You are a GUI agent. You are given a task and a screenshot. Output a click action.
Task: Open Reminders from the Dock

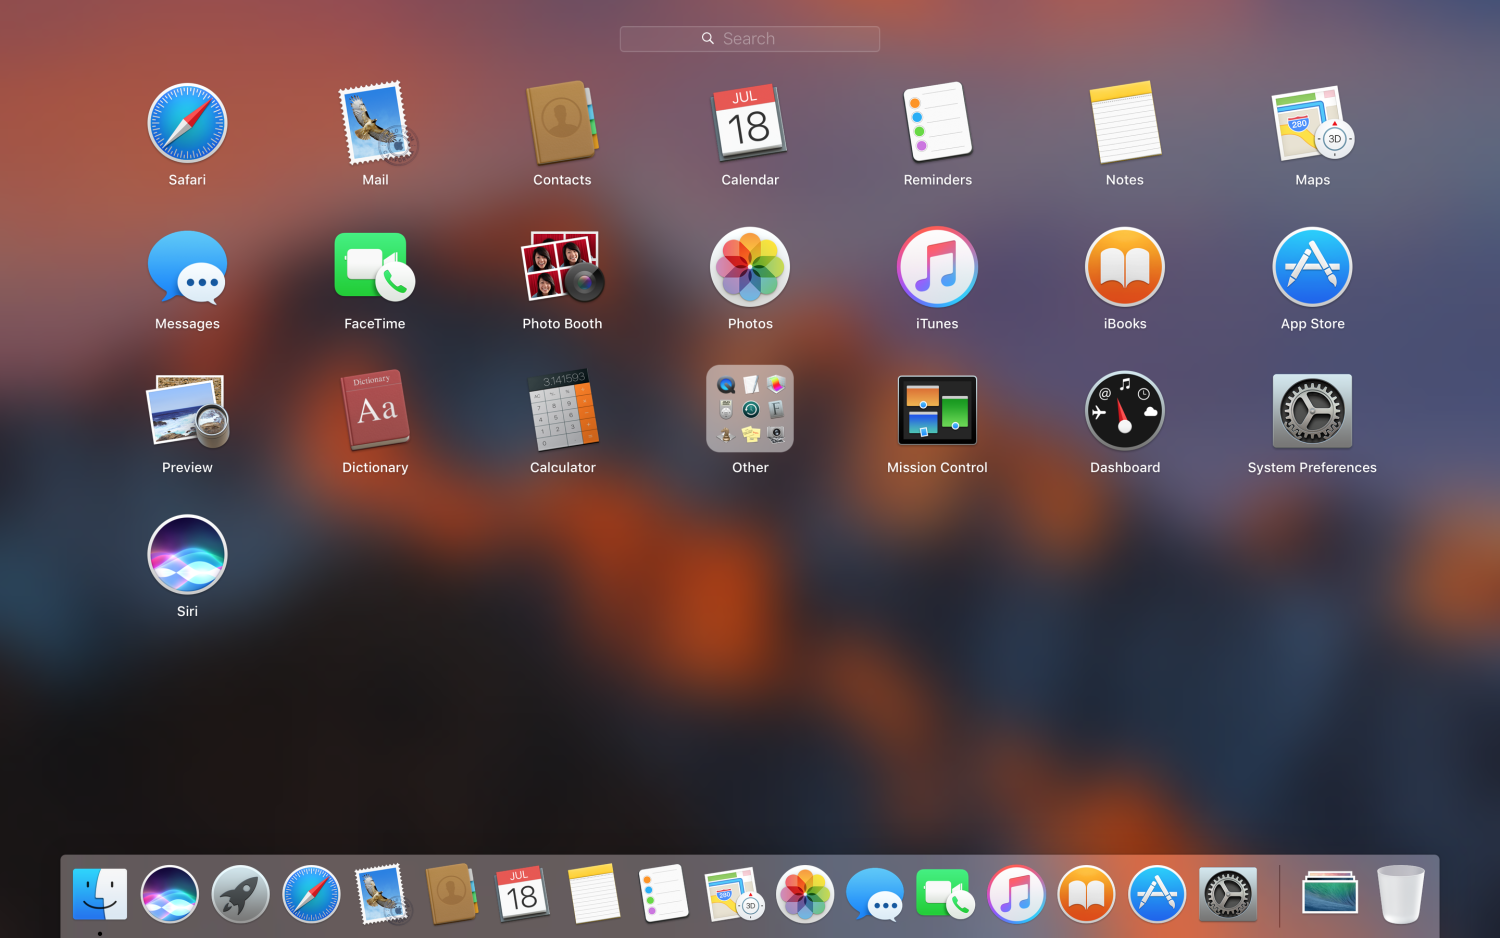[664, 894]
